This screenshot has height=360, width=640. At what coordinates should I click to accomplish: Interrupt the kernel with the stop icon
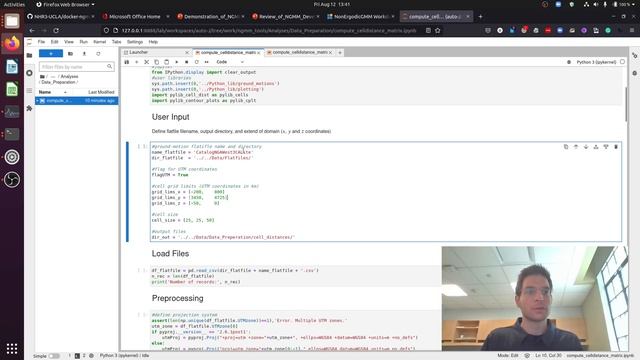pyautogui.click(x=187, y=62)
